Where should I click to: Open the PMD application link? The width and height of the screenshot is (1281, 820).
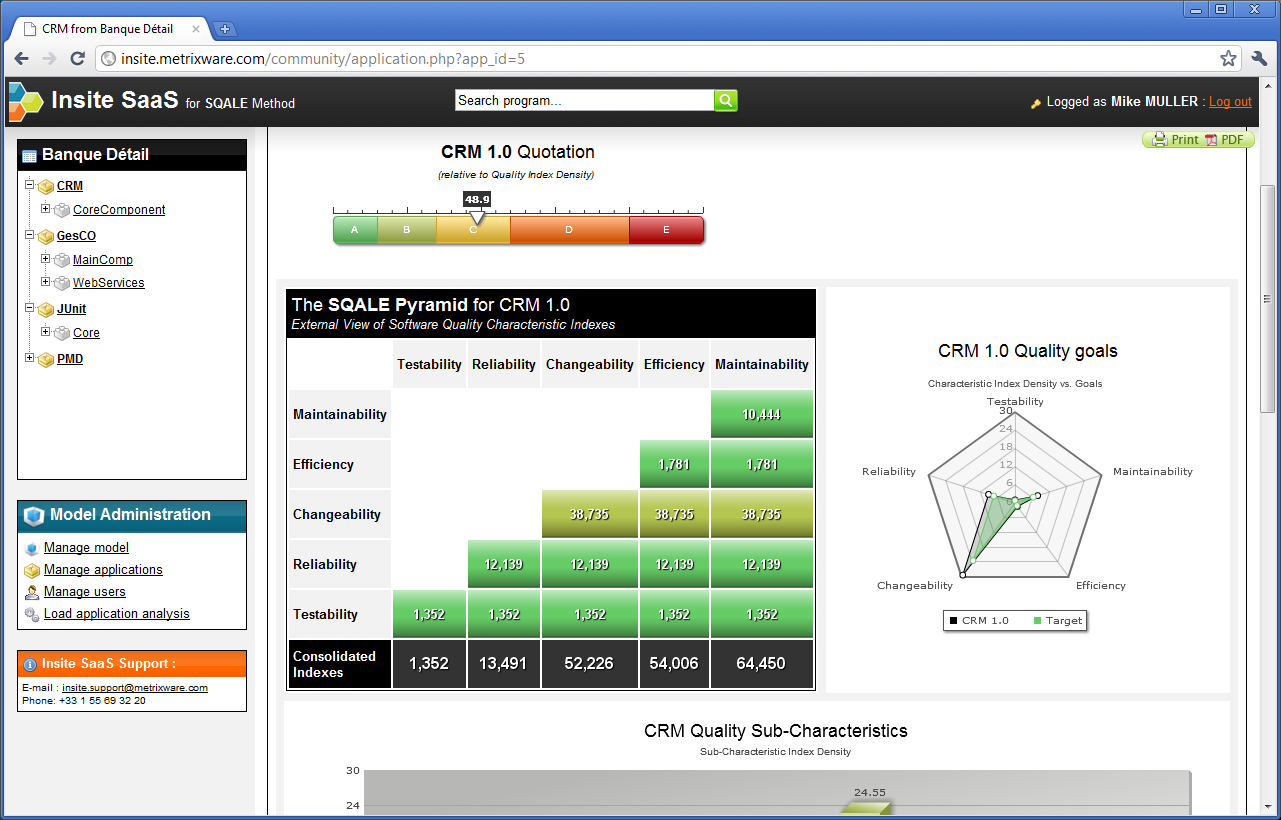tap(70, 360)
